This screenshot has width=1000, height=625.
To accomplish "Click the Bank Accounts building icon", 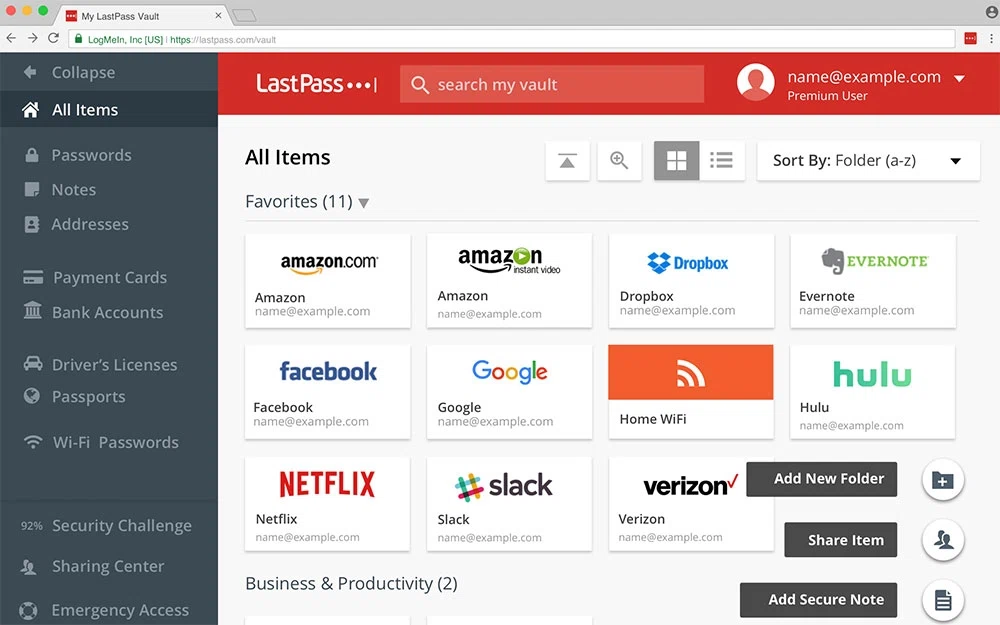I will pyautogui.click(x=33, y=311).
